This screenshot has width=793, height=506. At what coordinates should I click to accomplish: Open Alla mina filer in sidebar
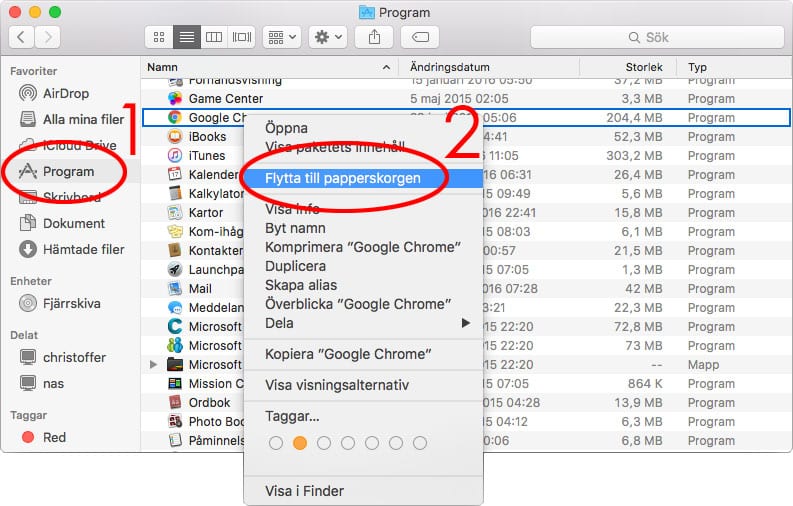(x=71, y=119)
